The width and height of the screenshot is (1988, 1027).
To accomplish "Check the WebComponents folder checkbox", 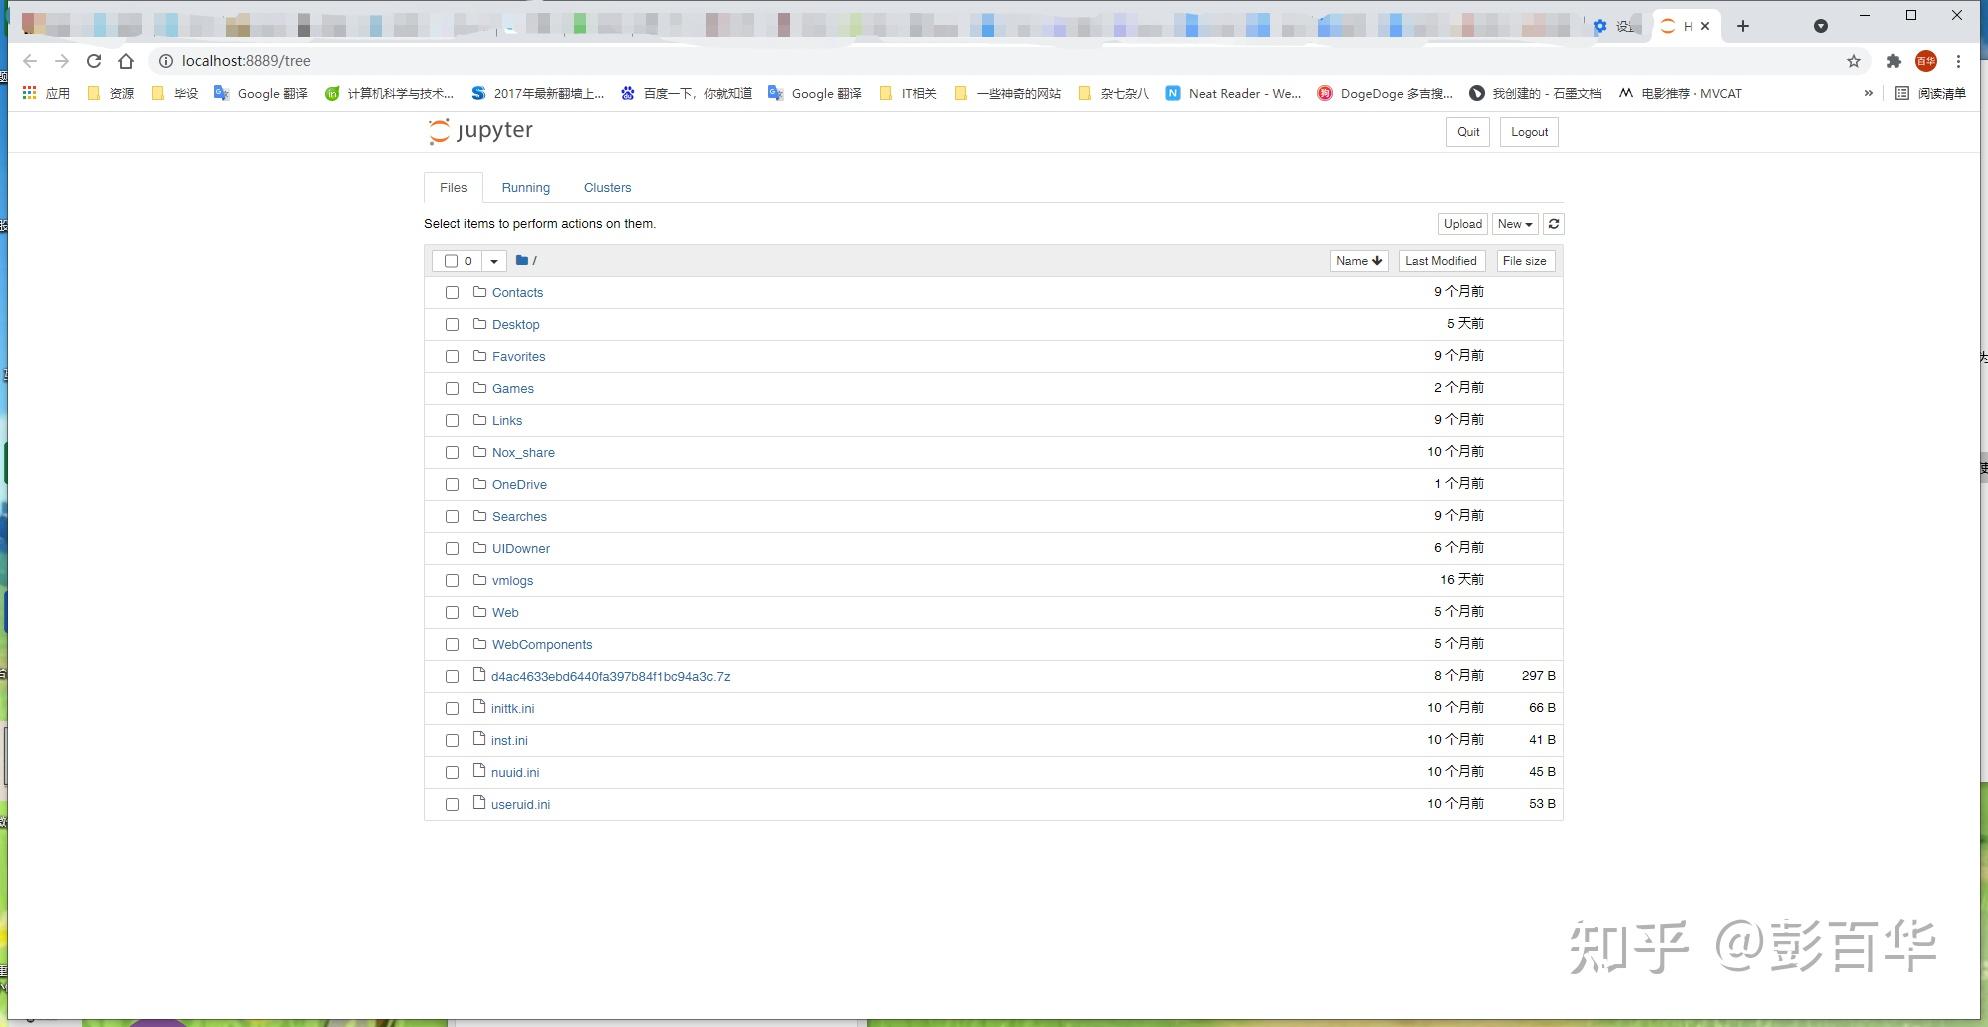I will click(x=452, y=645).
